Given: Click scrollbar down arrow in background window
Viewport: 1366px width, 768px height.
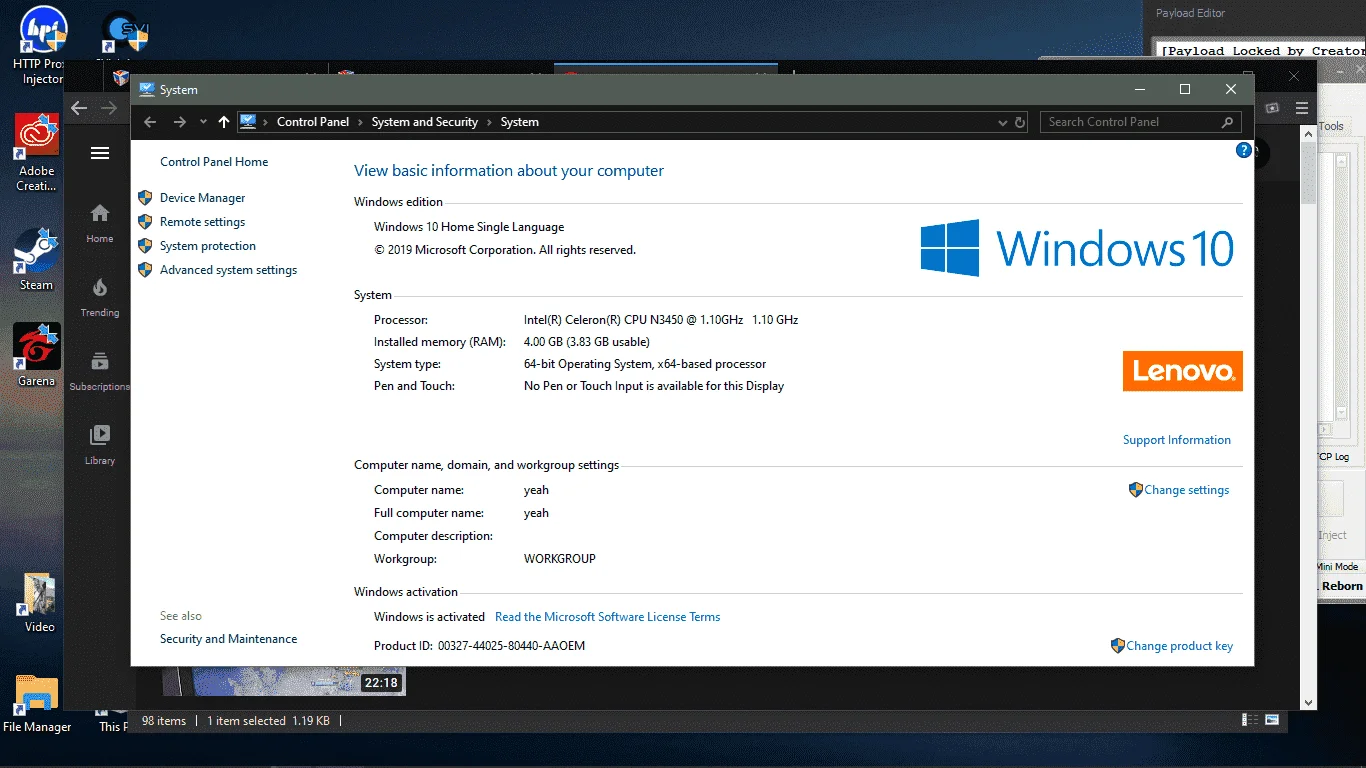Looking at the screenshot, I should (x=1308, y=703).
